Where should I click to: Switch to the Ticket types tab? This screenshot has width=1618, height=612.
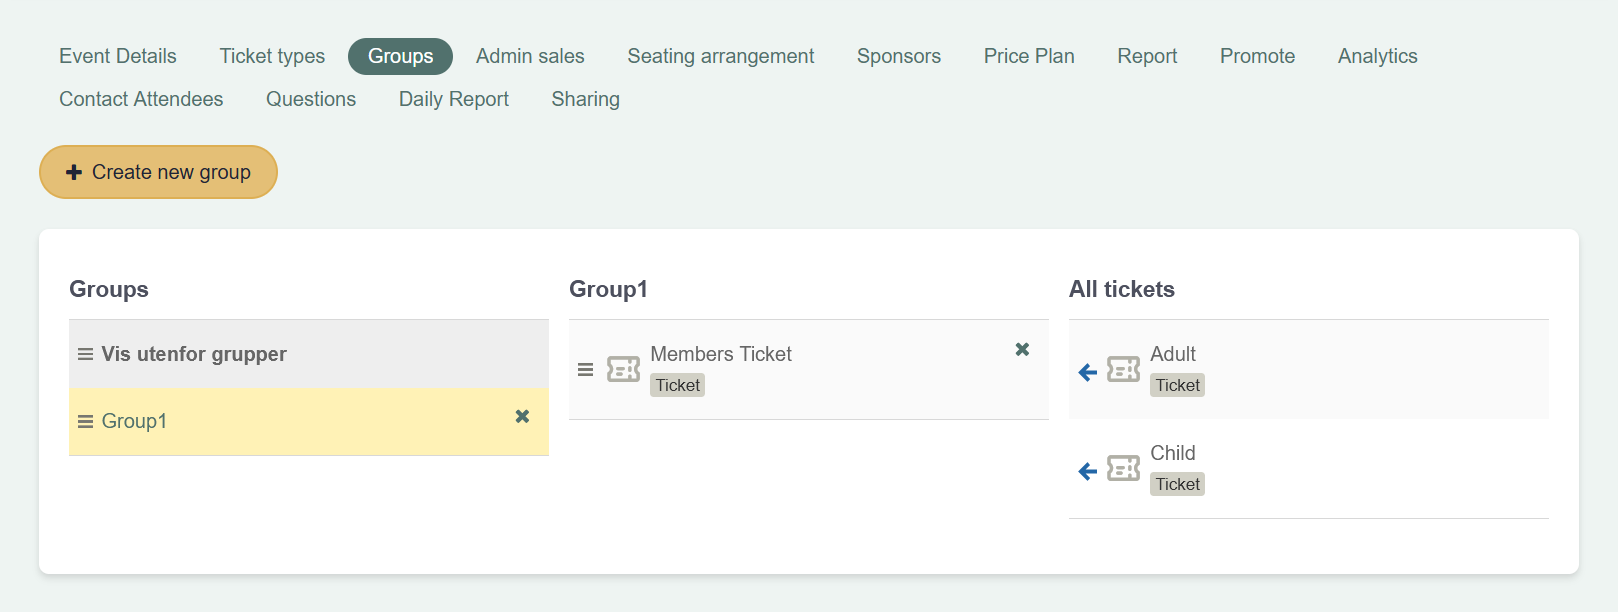272,56
